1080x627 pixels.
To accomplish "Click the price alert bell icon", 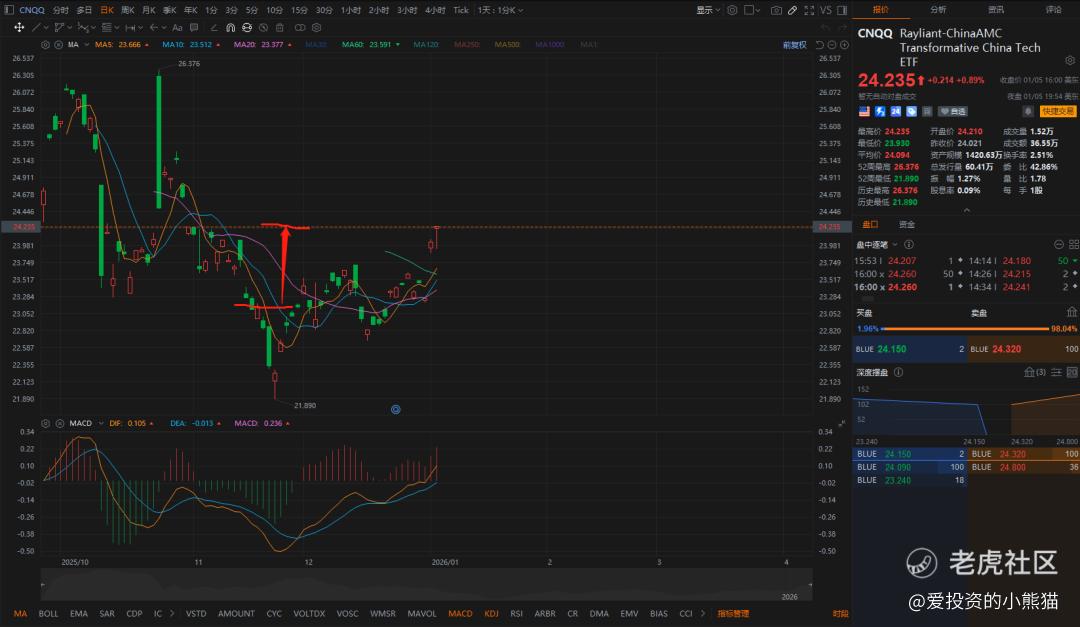I will click(x=1028, y=111).
